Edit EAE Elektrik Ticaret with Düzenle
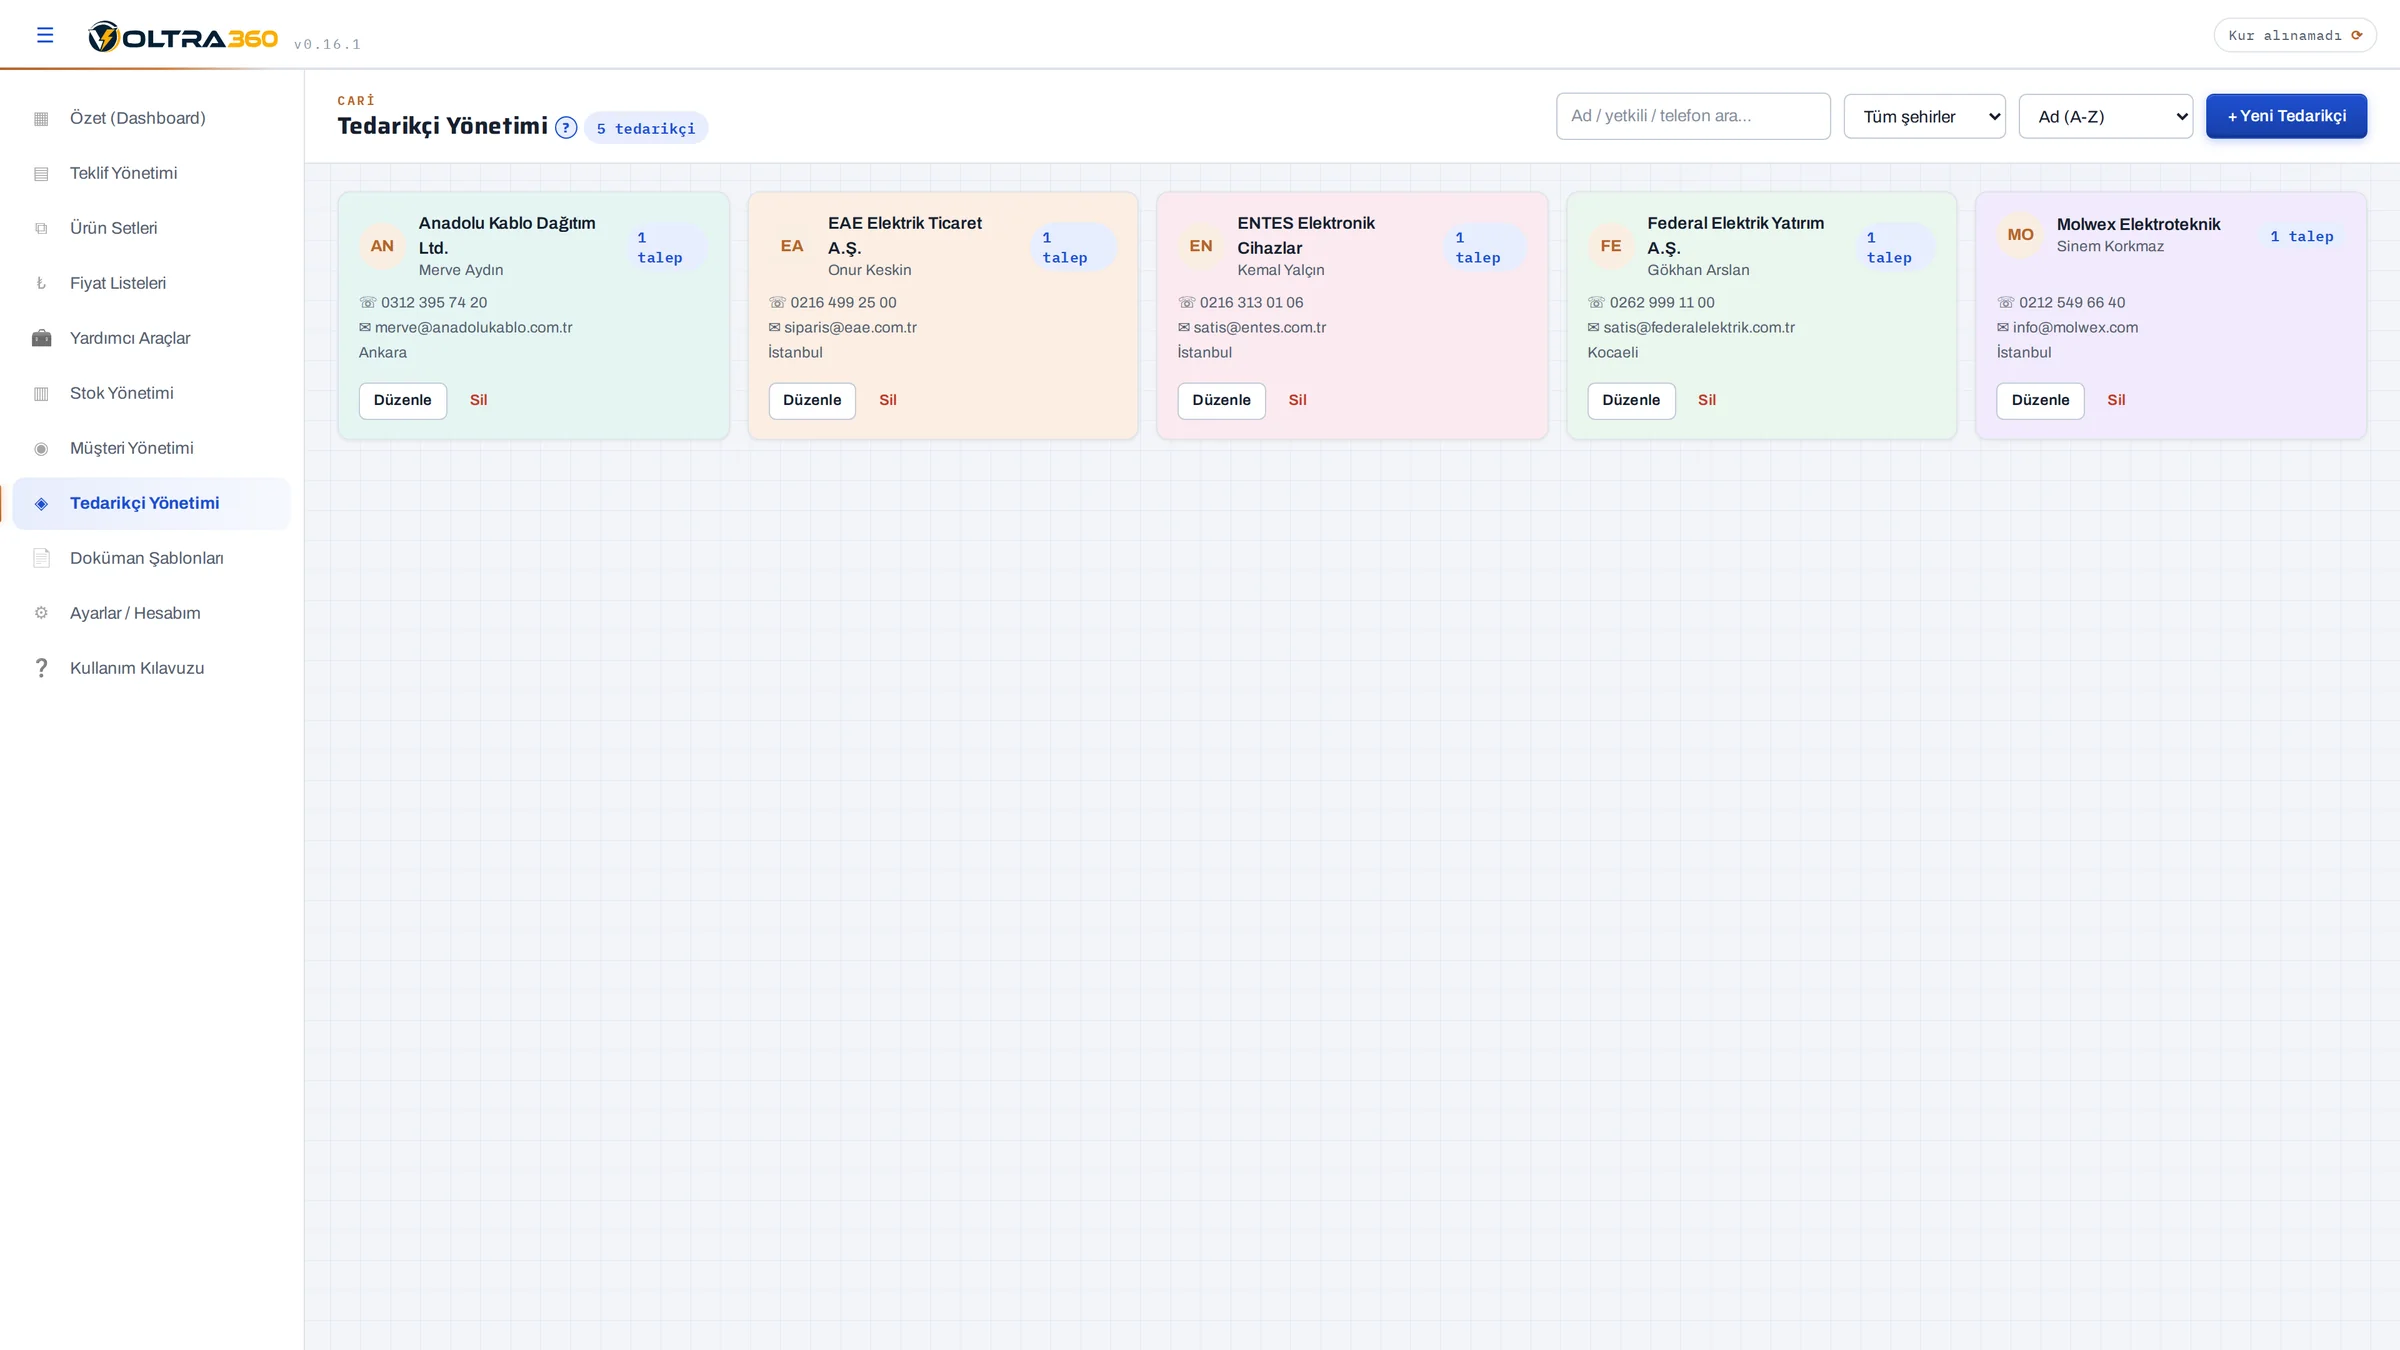This screenshot has height=1350, width=2400. pos(812,400)
